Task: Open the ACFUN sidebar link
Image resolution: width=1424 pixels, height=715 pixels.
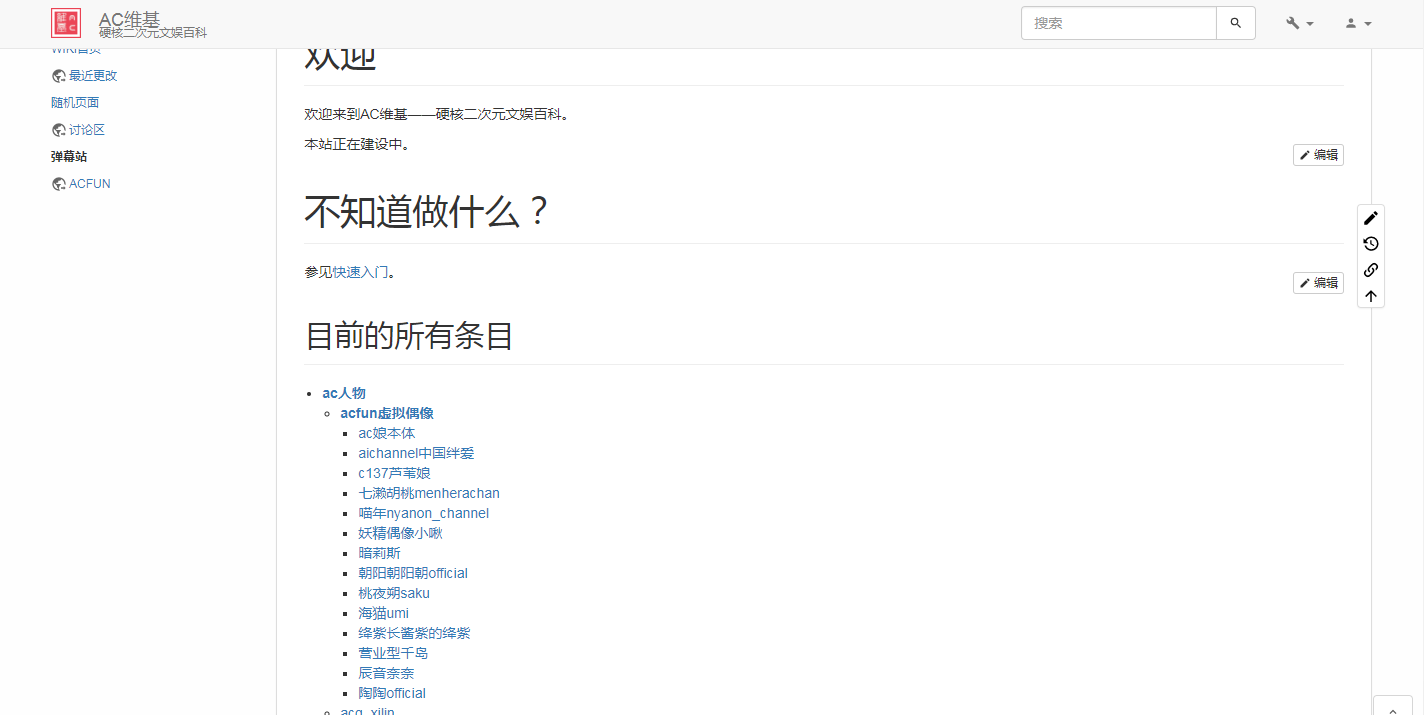Action: point(90,184)
